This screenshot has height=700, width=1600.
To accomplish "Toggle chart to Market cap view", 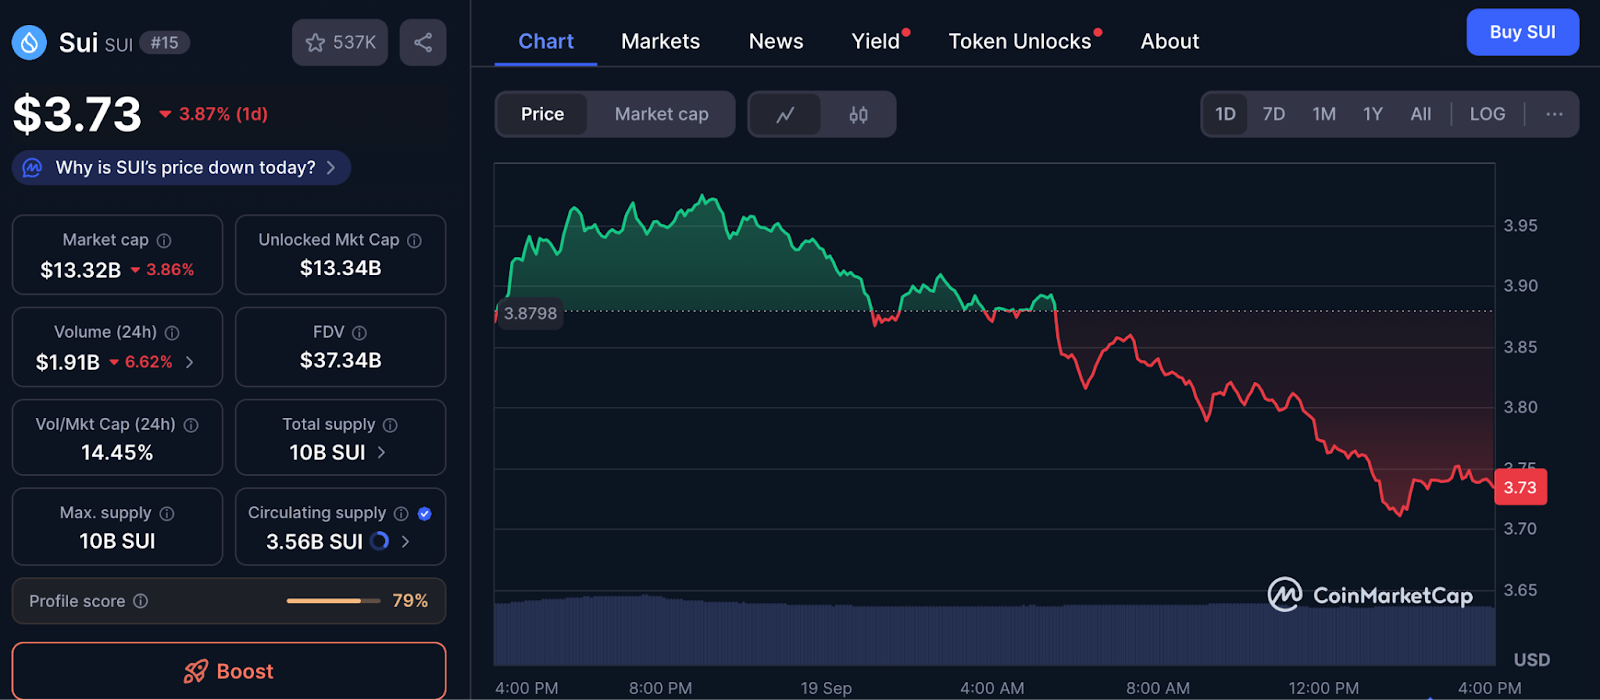I will tap(661, 114).
